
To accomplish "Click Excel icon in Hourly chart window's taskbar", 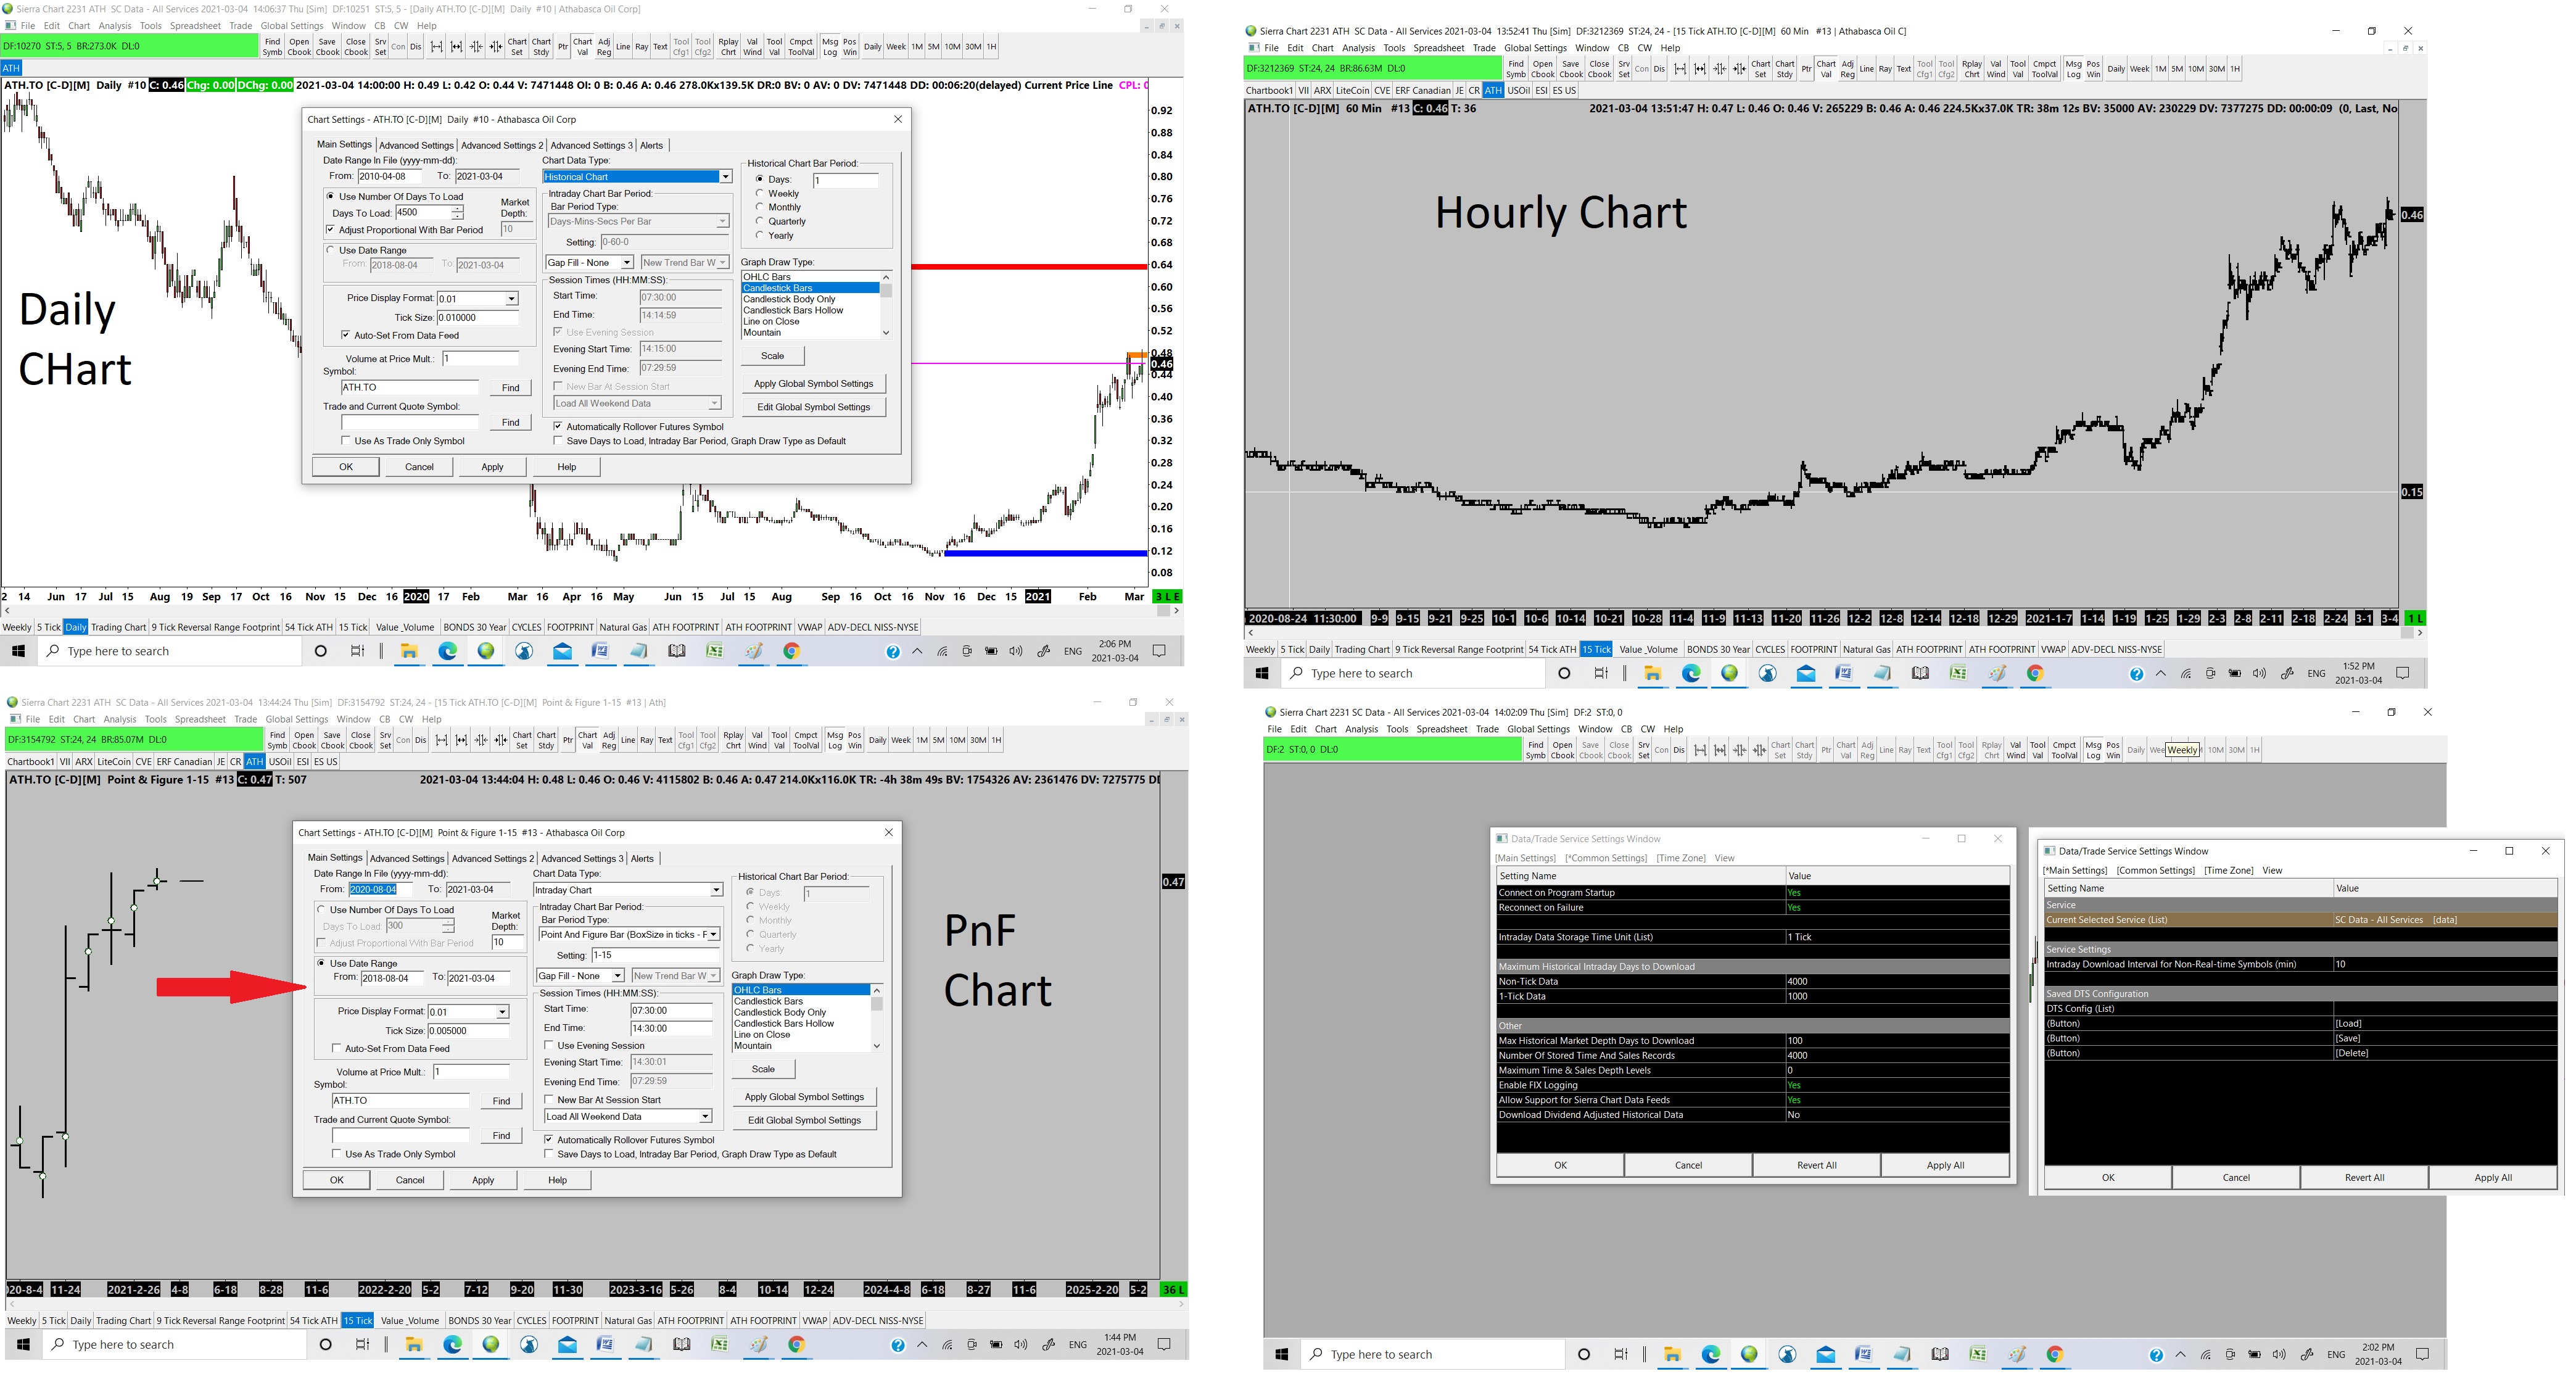I will pyautogui.click(x=1958, y=674).
